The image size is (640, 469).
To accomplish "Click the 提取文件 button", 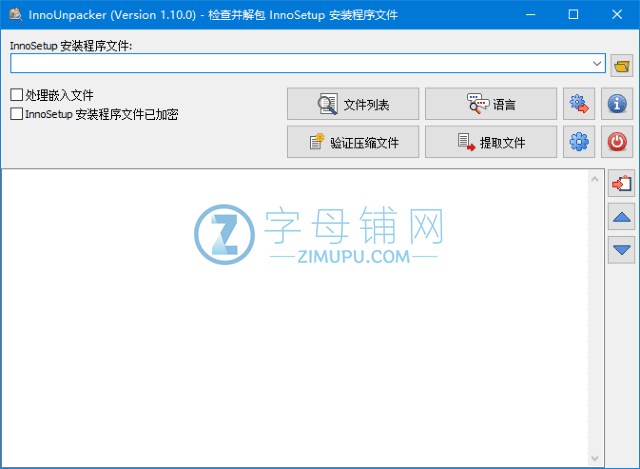I will coord(491,142).
